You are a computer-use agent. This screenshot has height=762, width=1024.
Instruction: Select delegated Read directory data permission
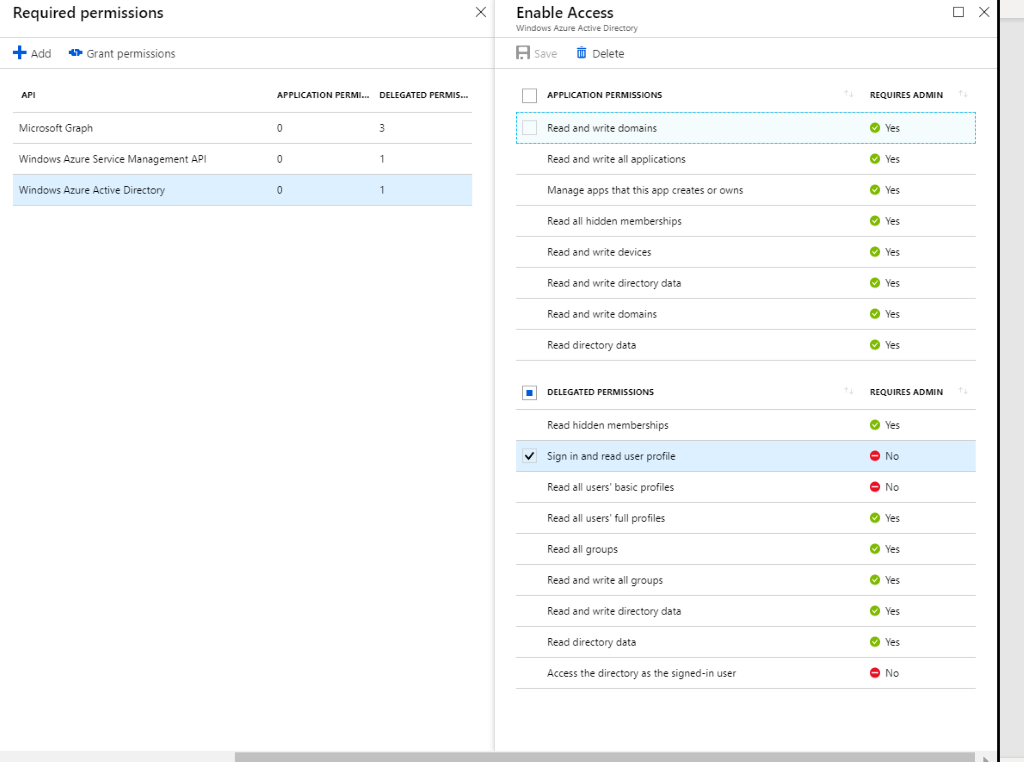coord(746,642)
